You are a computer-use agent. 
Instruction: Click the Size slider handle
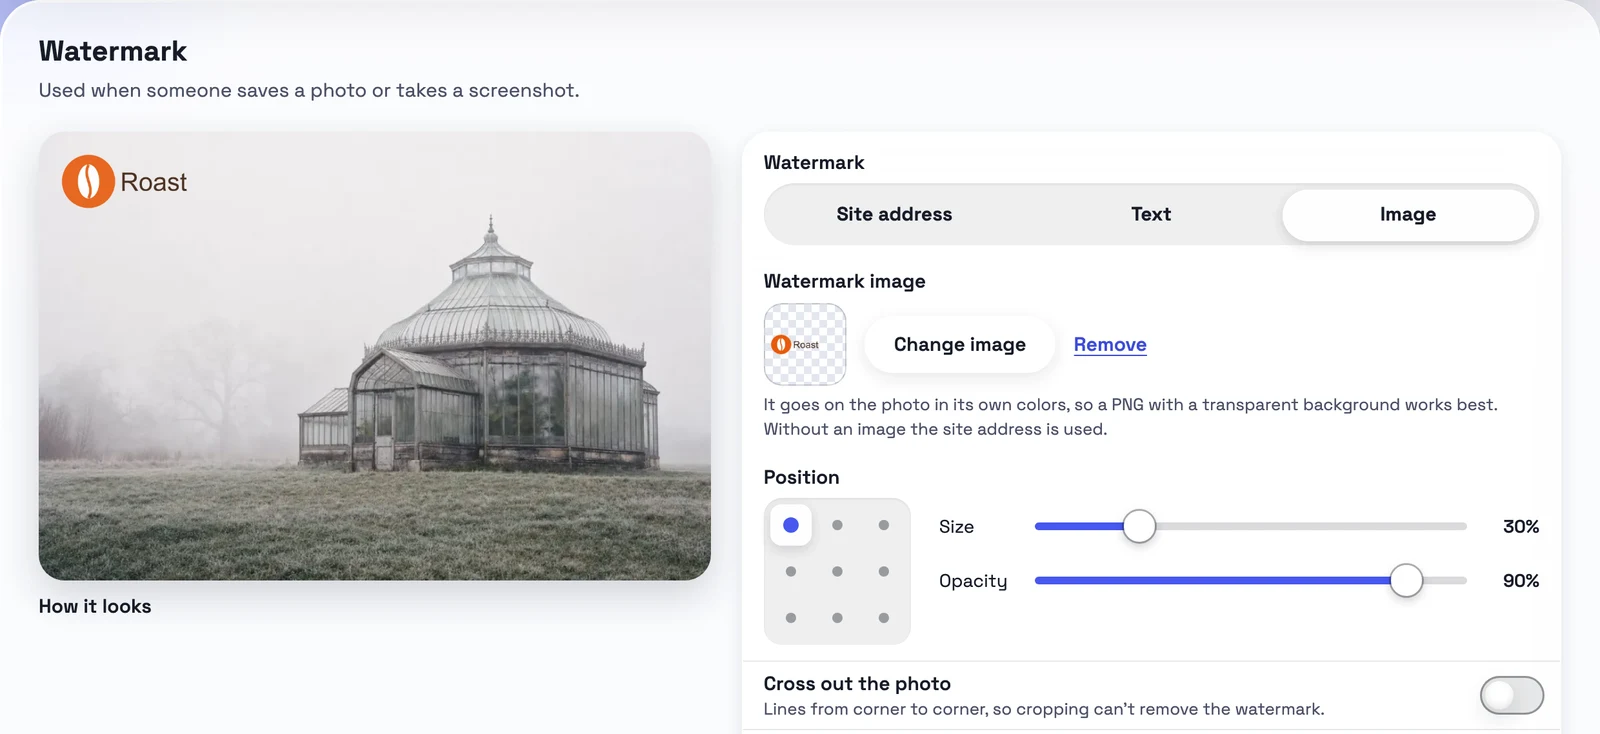coord(1139,526)
